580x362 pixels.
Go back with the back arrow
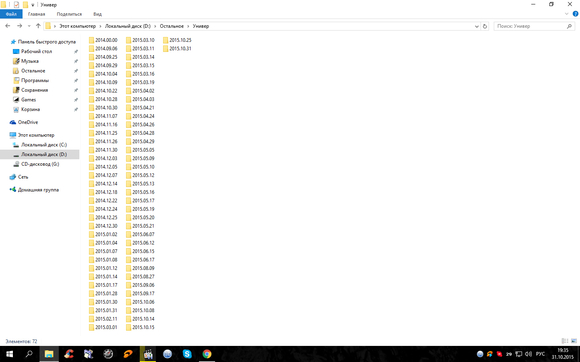tap(8, 26)
